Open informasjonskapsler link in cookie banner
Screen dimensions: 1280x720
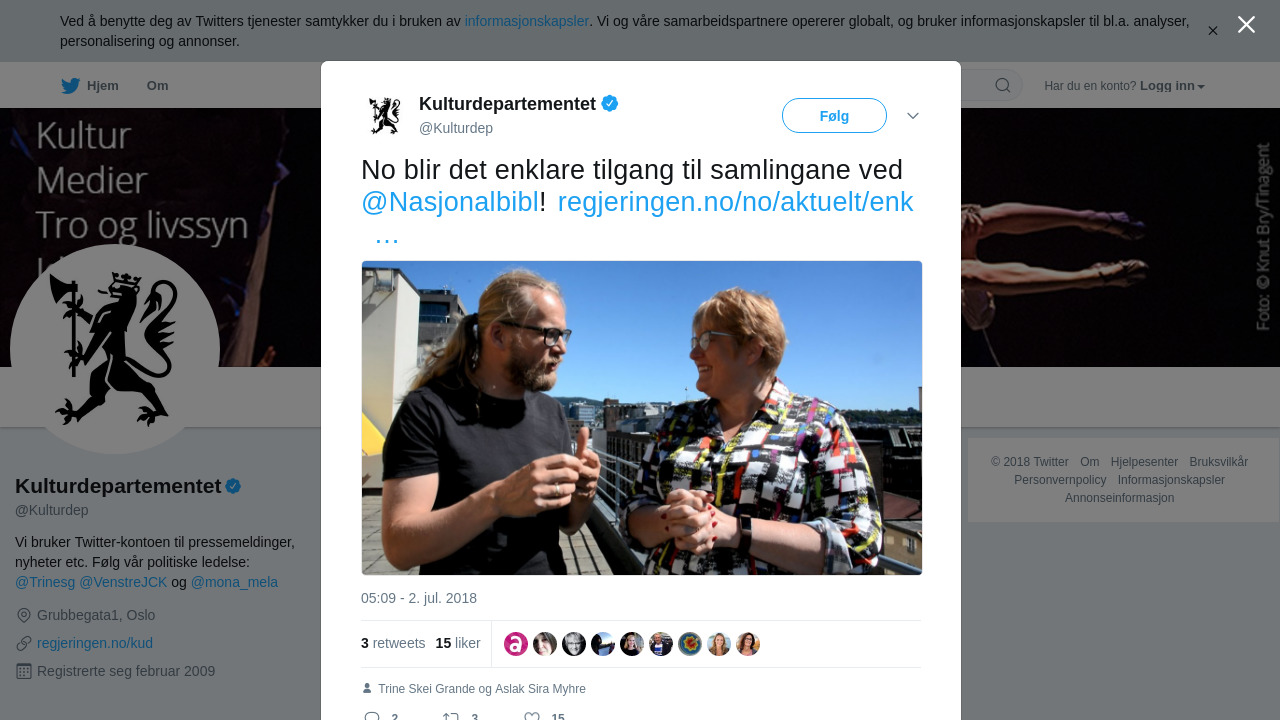click(527, 21)
